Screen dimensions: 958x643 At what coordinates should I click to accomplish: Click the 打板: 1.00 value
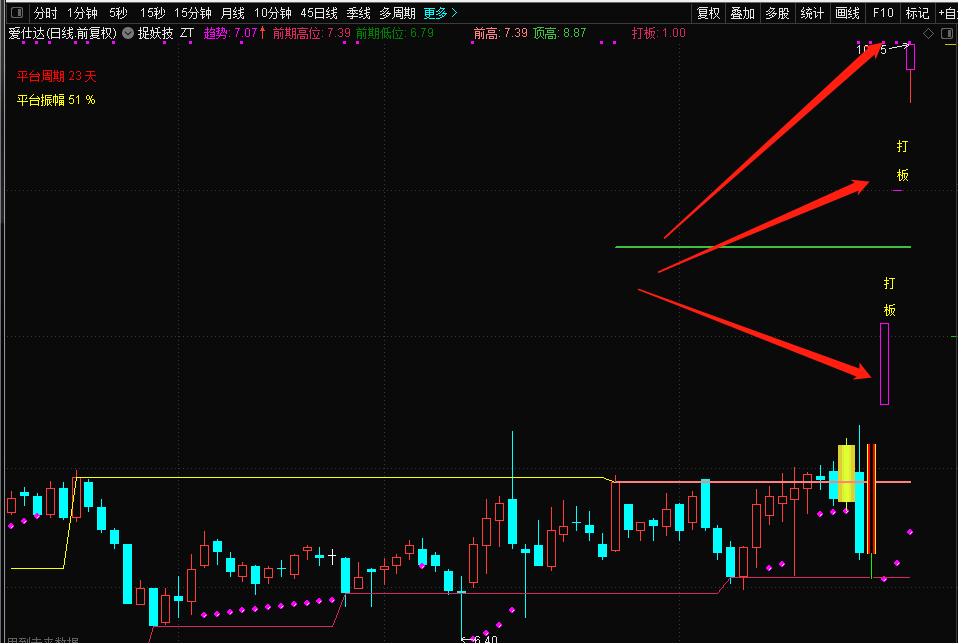tap(659, 33)
